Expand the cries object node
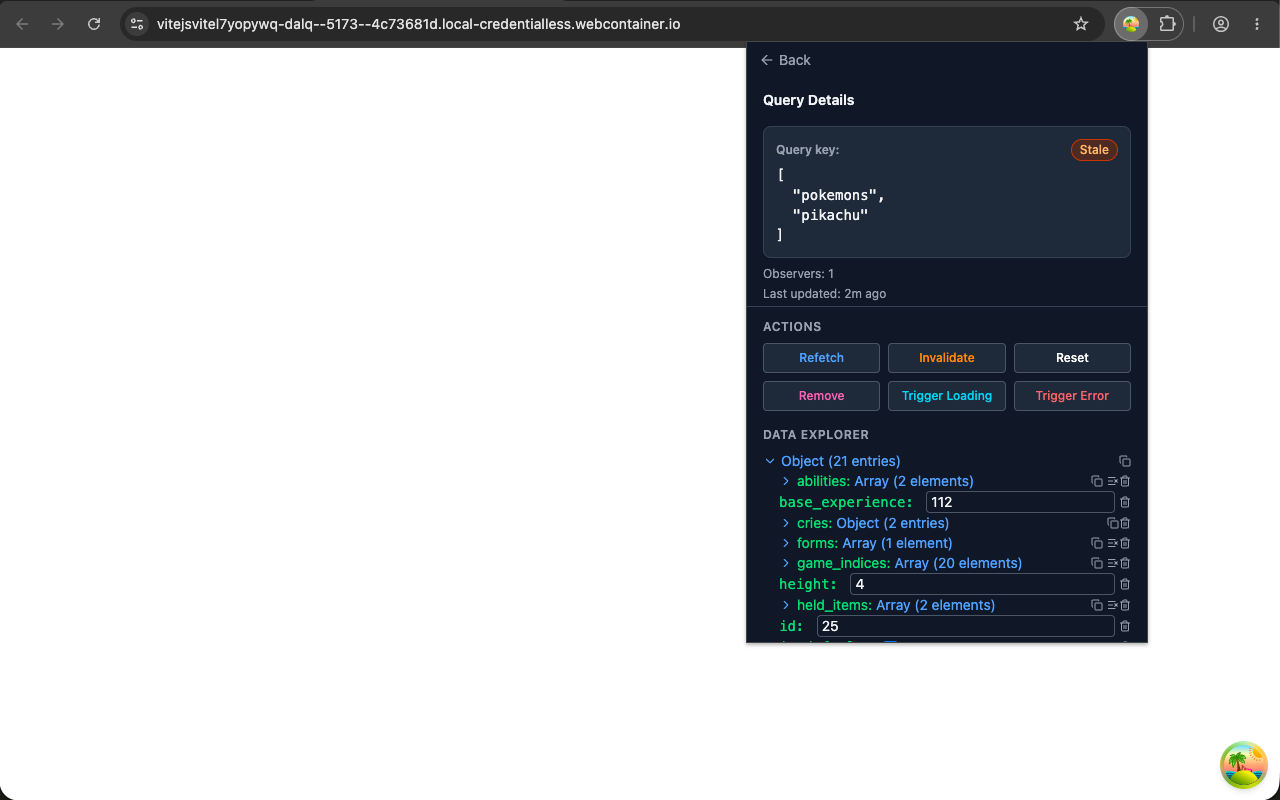 (x=786, y=523)
